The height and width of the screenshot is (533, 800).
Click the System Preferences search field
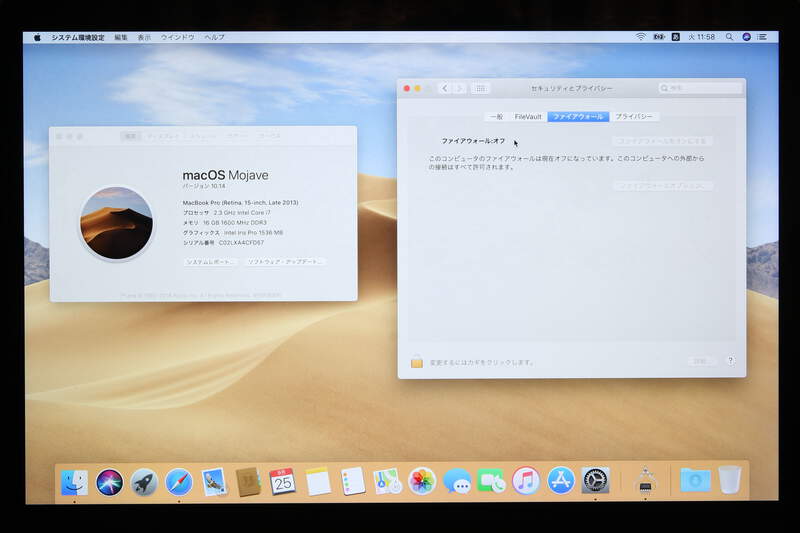point(699,88)
